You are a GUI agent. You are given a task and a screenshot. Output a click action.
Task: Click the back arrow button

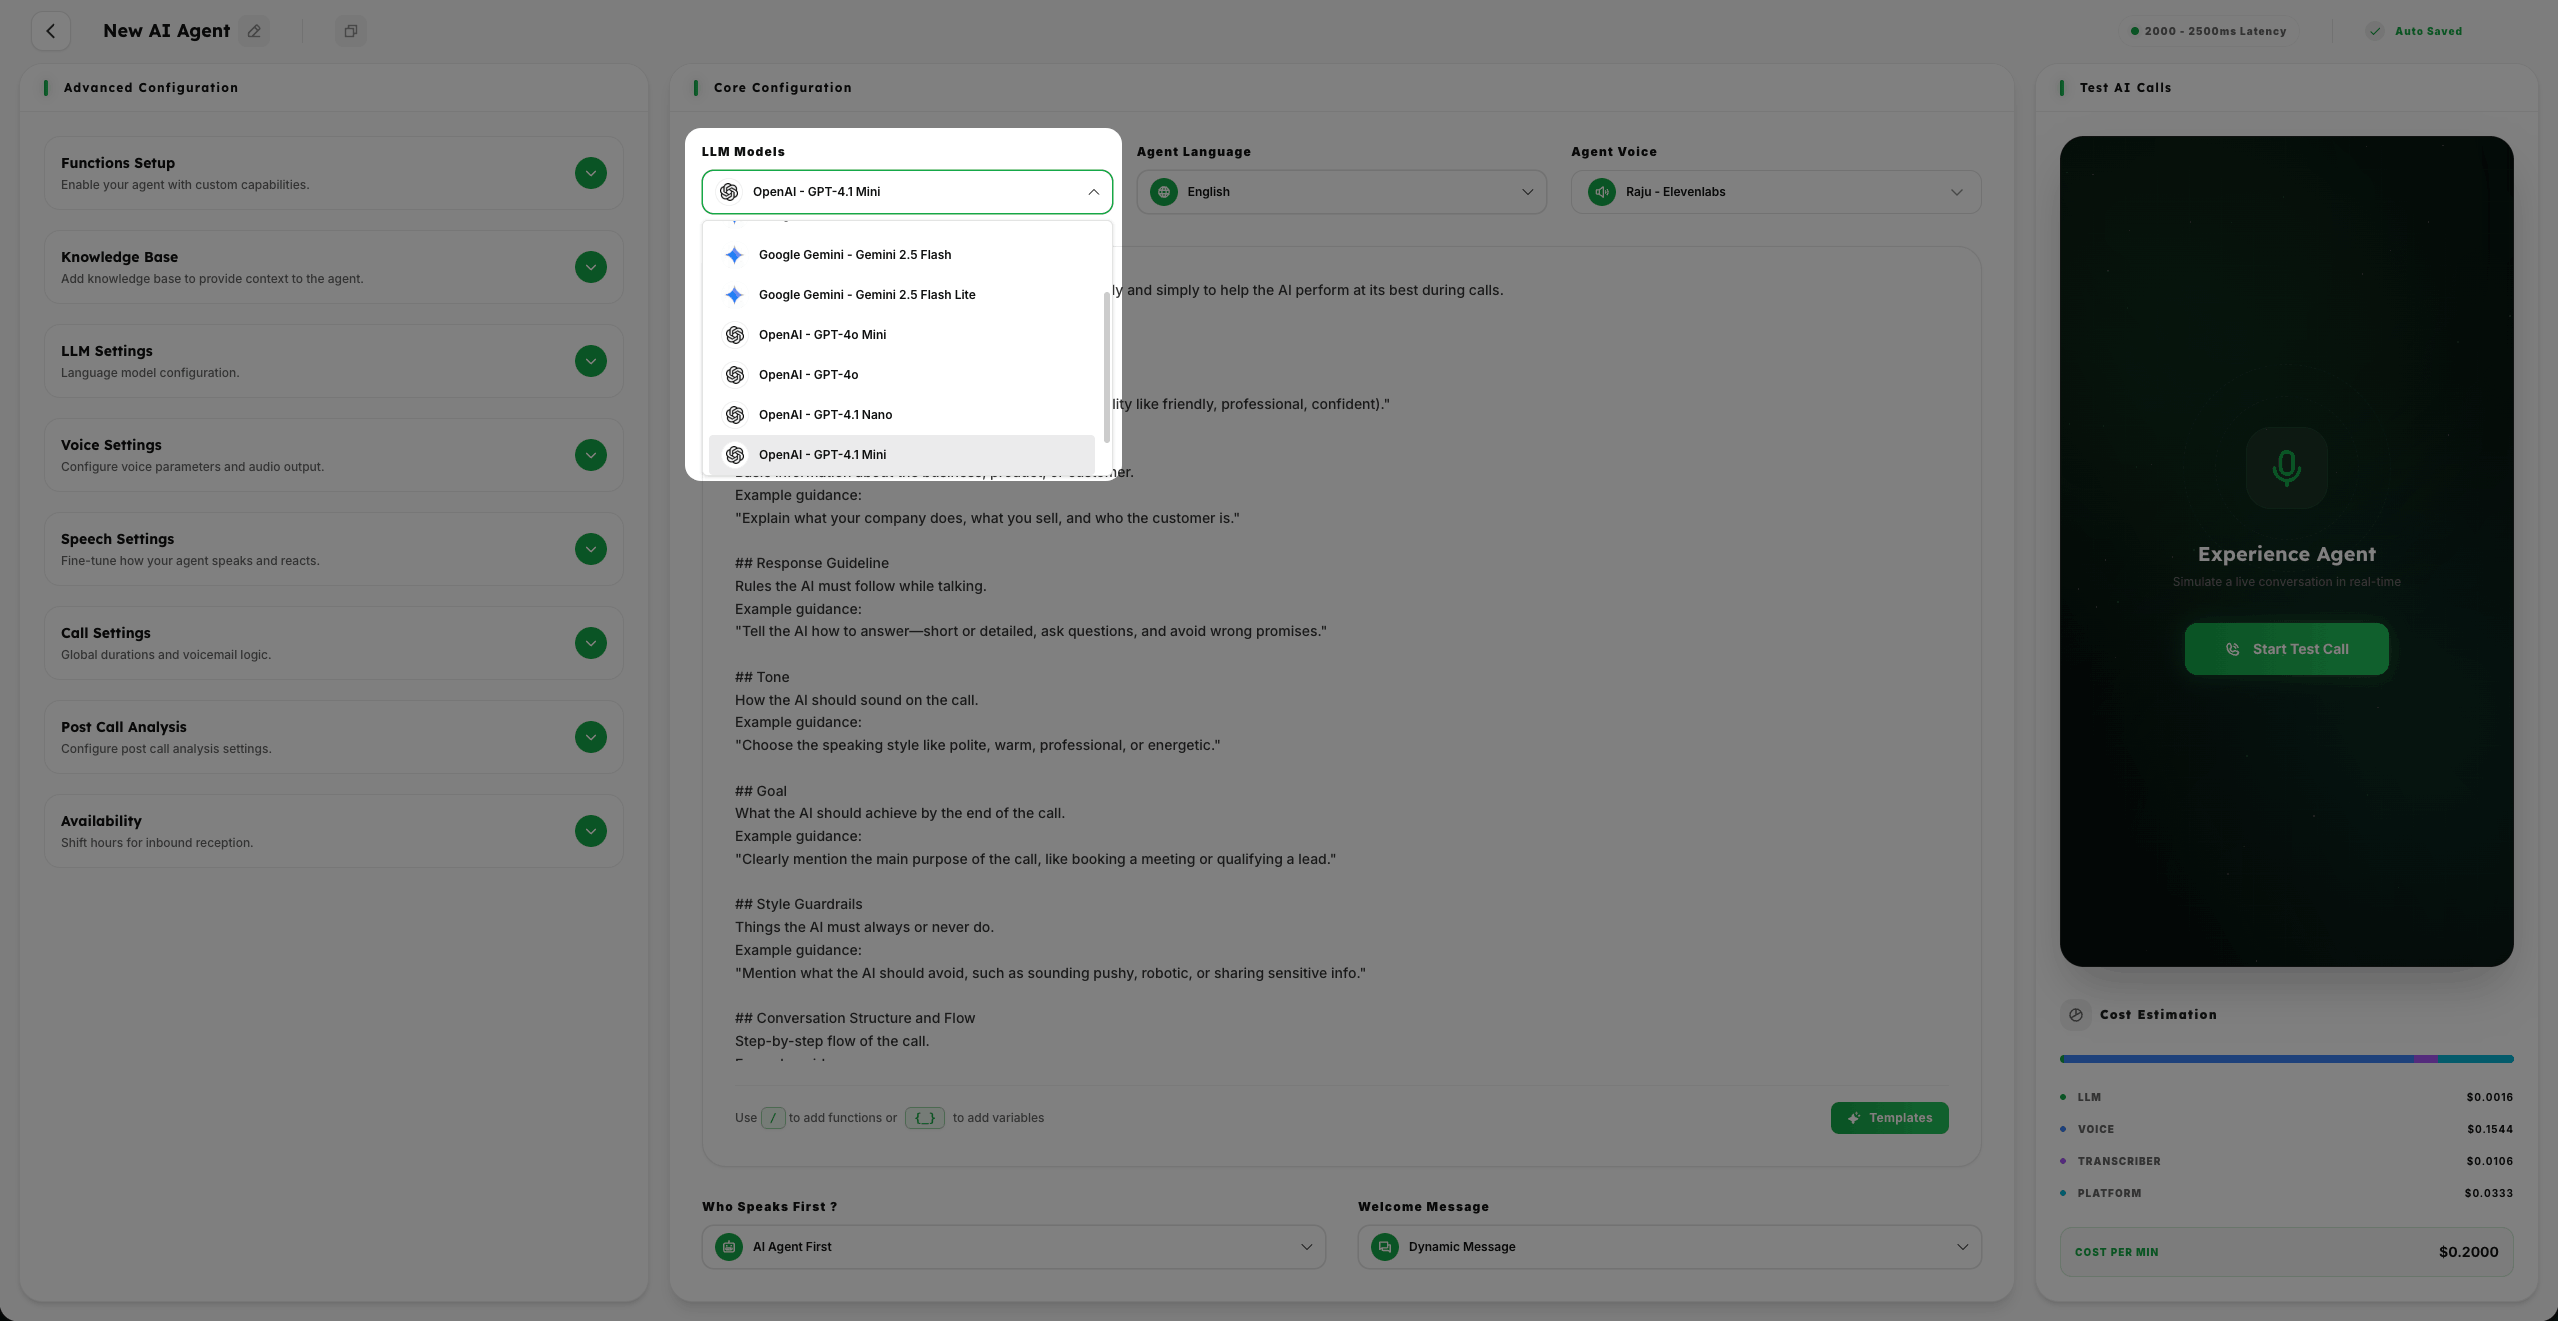(x=51, y=31)
